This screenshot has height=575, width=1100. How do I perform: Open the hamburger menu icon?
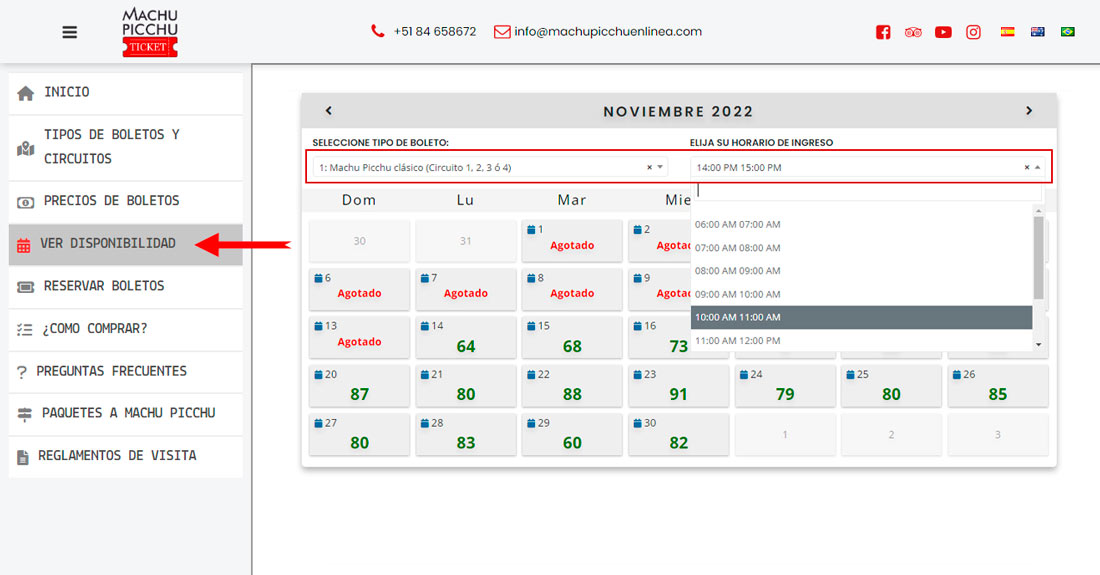coord(69,32)
